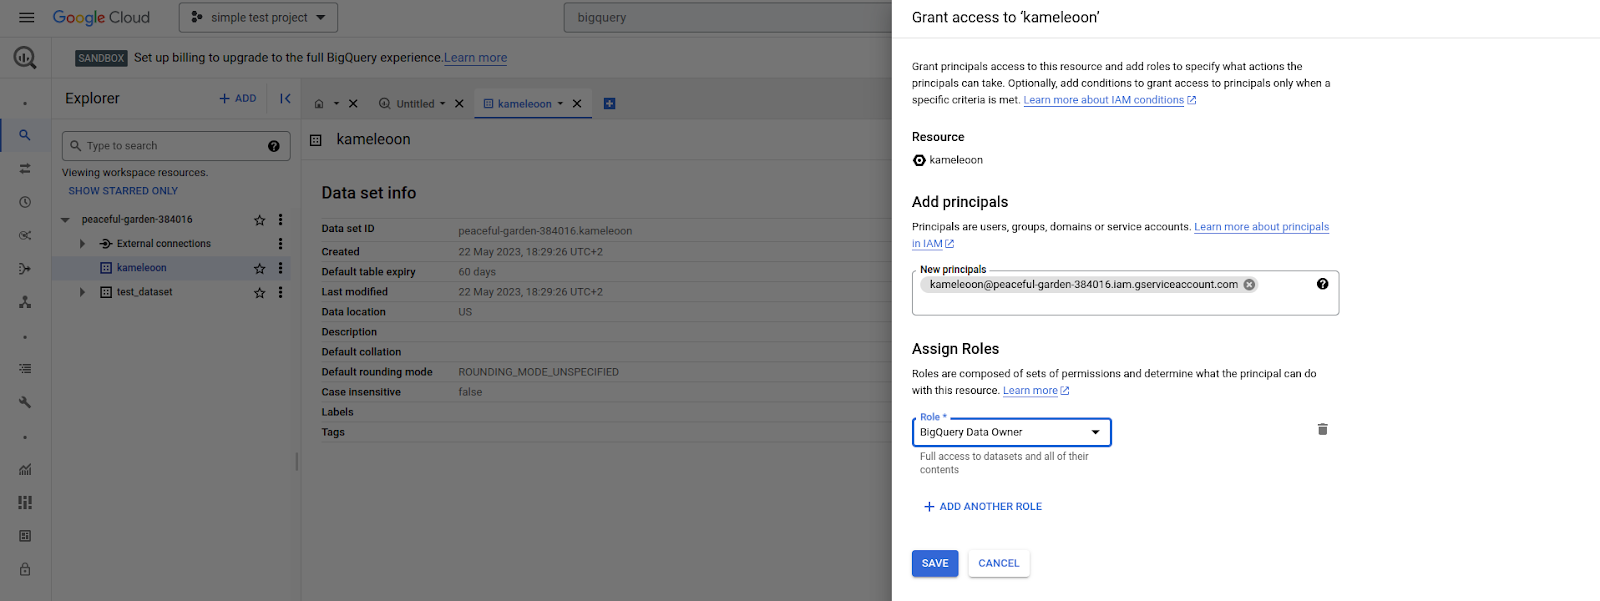1600x601 pixels.
Task: Click dataset ID value peaceful-garden-384016.kameleoon
Action: click(545, 231)
